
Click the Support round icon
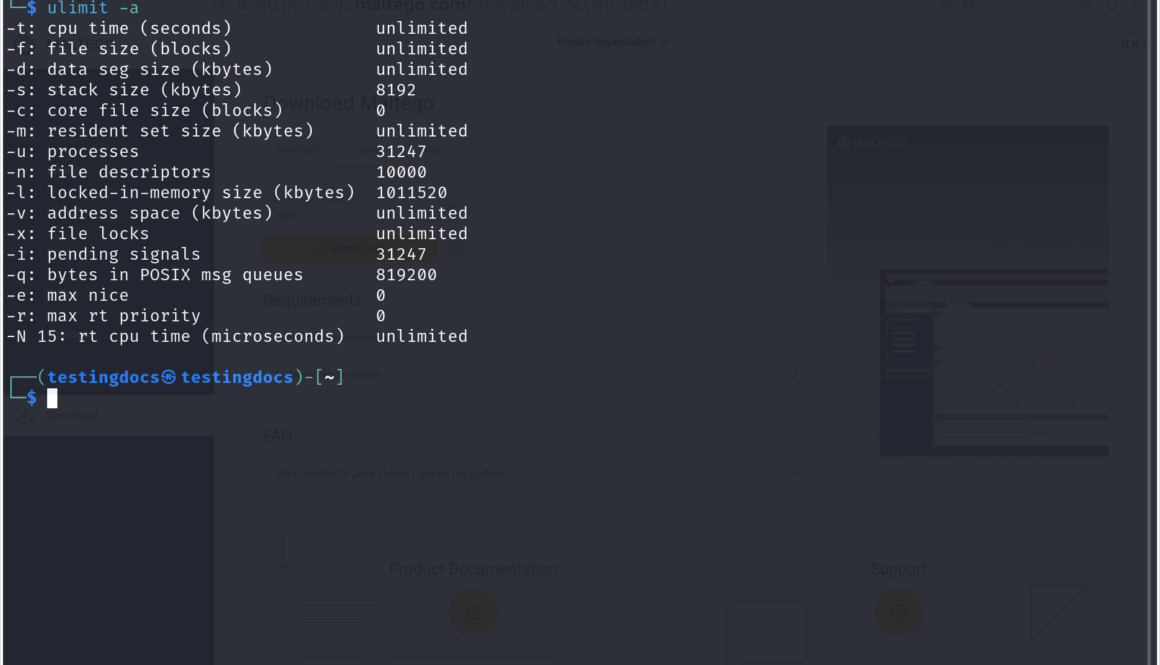899,612
